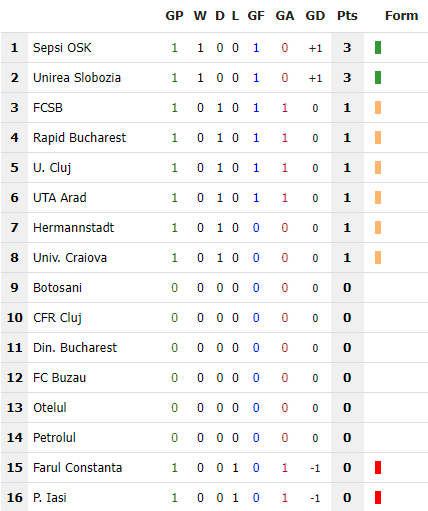Open the CFR Cluj team link
428x511 pixels.
(57, 318)
